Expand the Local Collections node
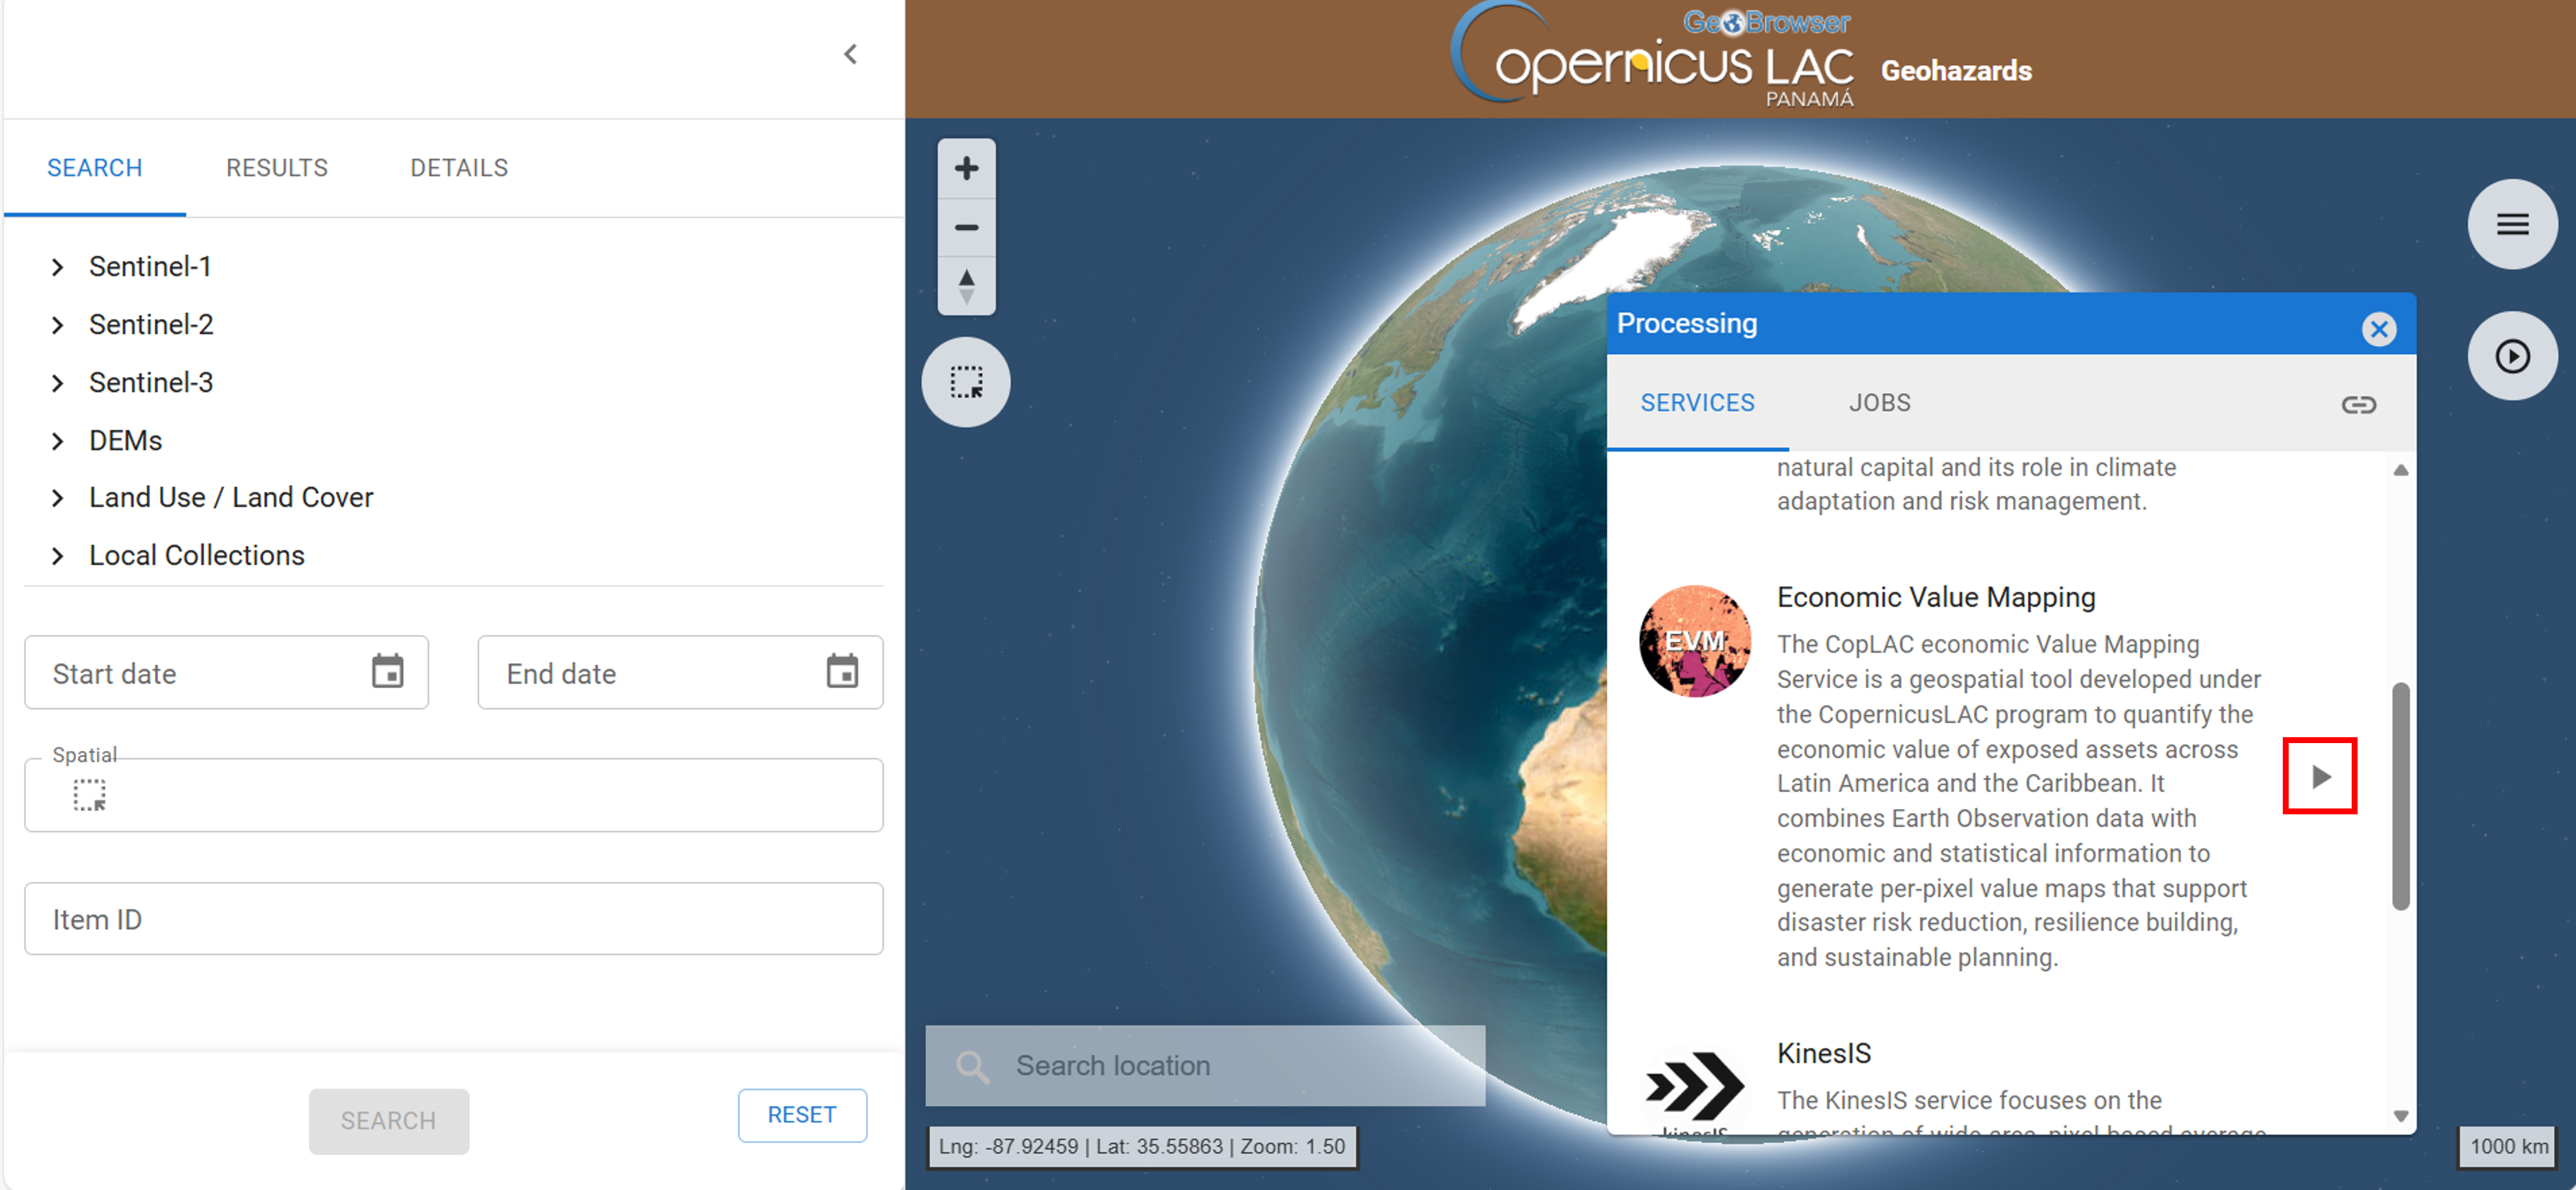Screen dimensions: 2576x1190 (58, 556)
